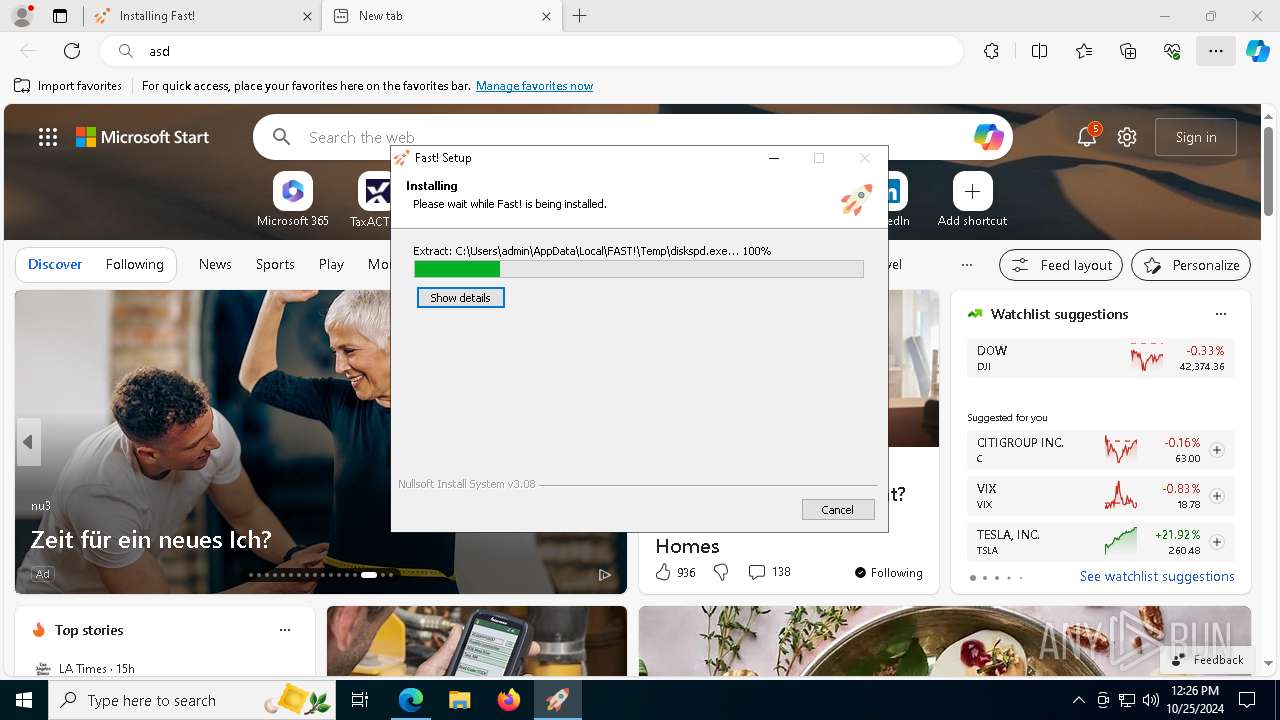Go to previous carousel slide arrow
The image size is (1280, 720).
click(x=28, y=442)
